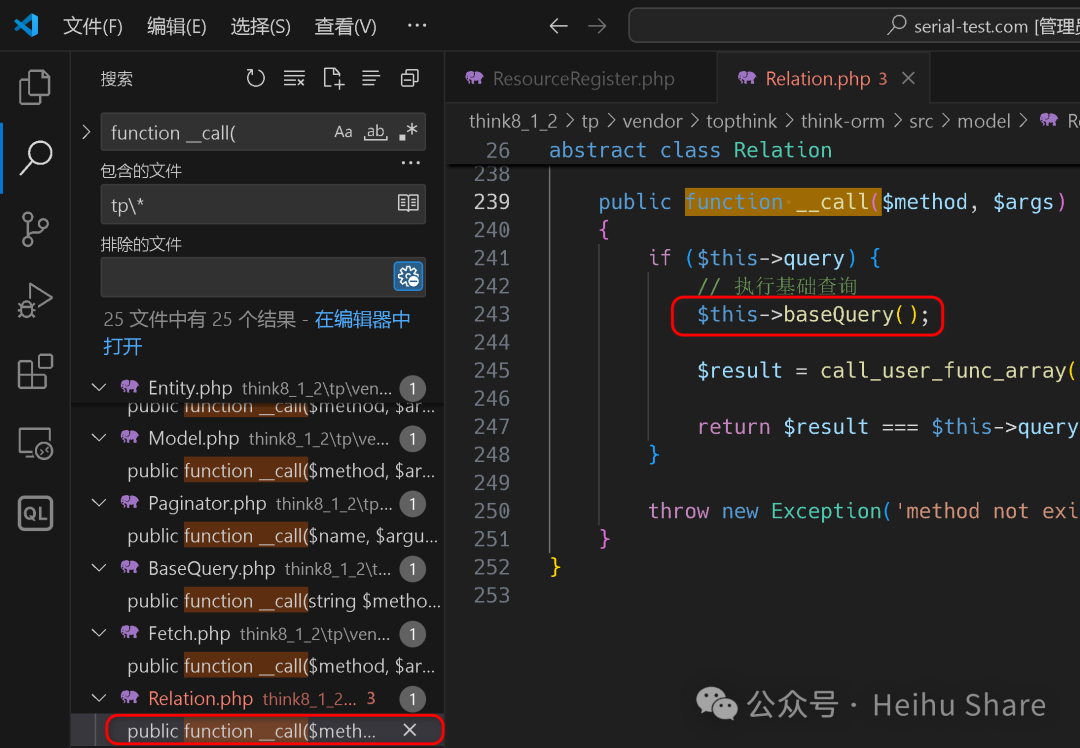Toggle Use Regular Expression option
Screen dimensions: 1080x748
(408, 132)
